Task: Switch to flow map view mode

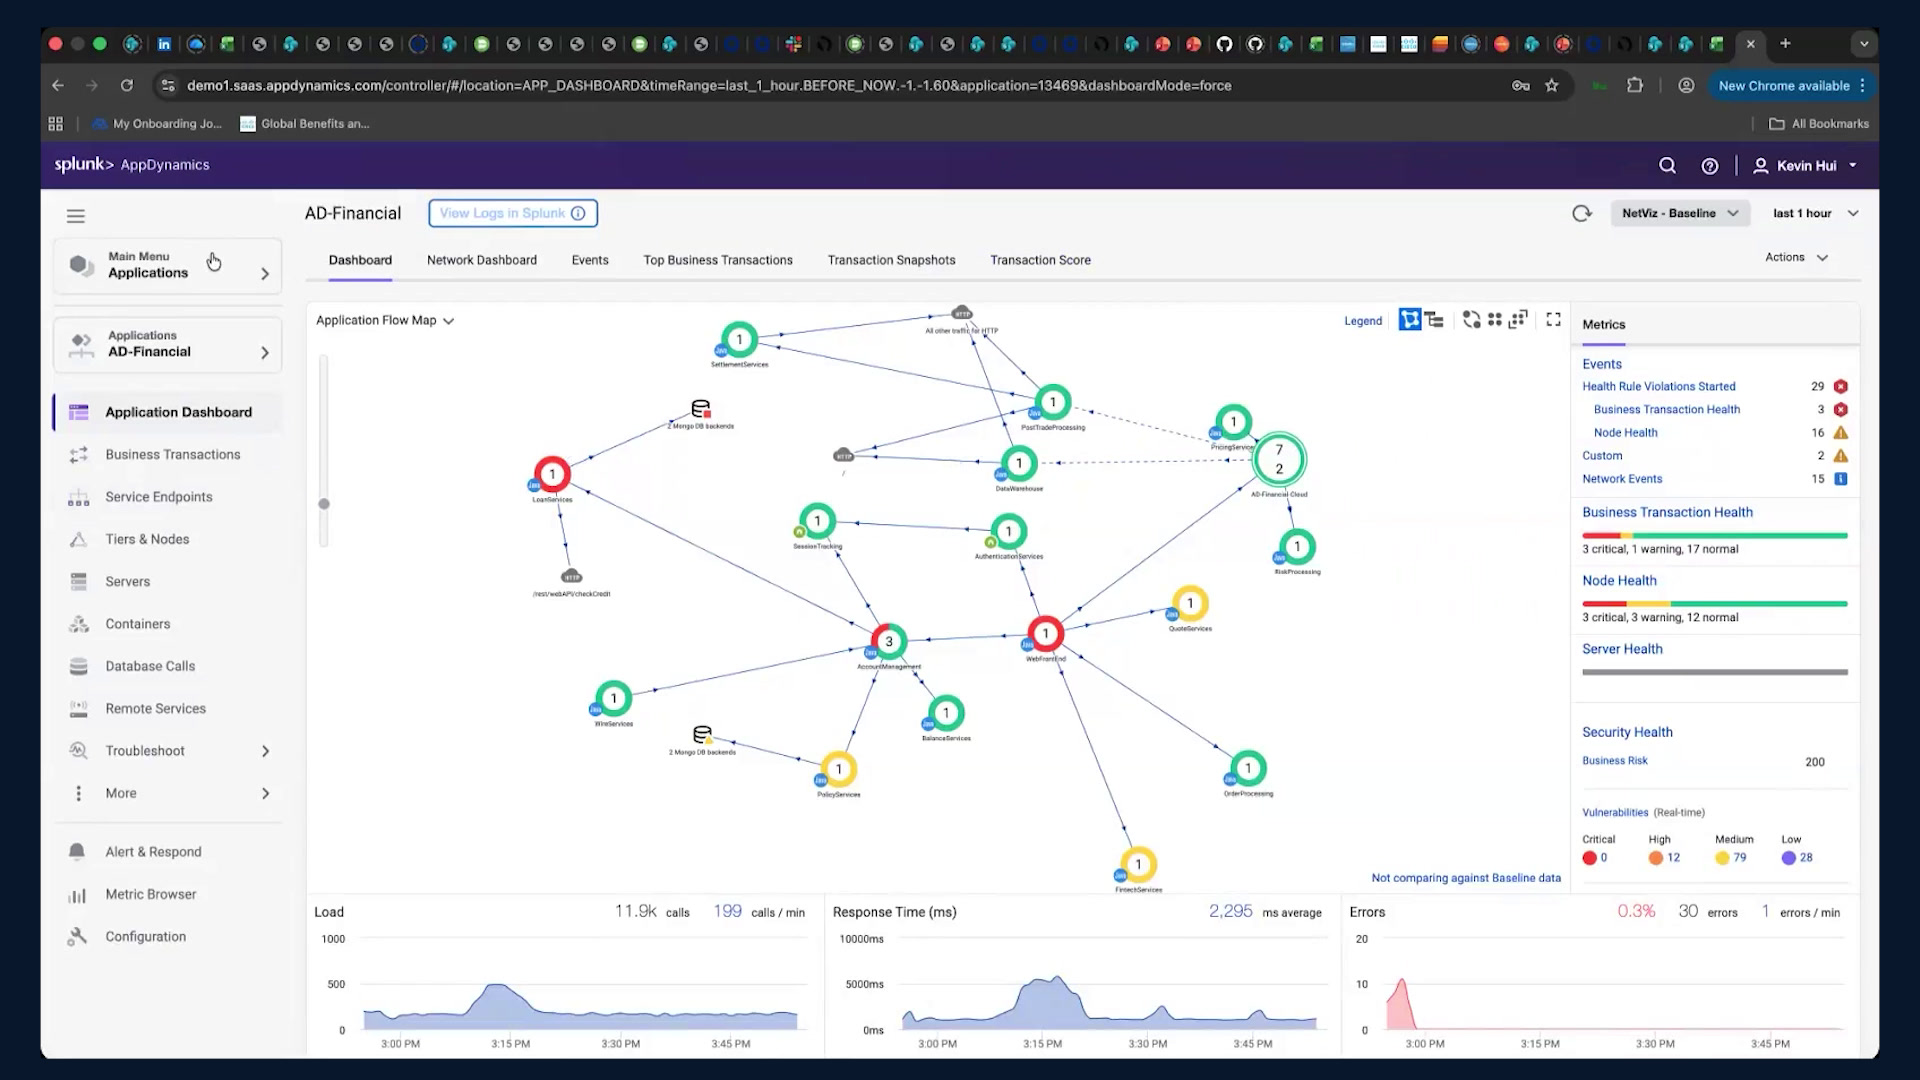Action: point(1410,320)
